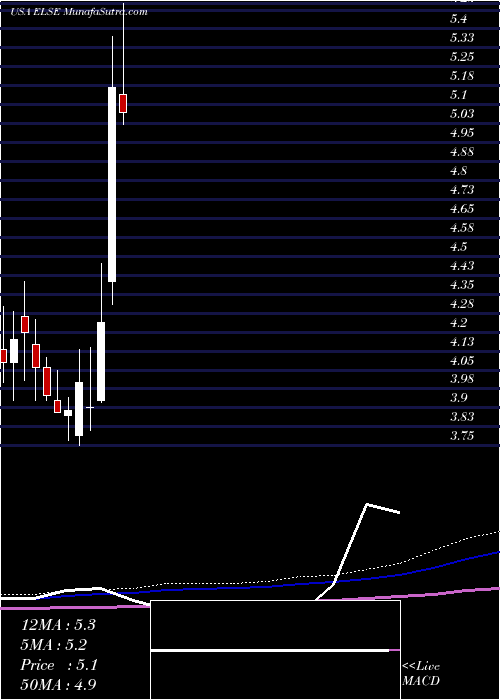Click the 12MA : 5.3 value
The height and width of the screenshot is (700, 500).
tap(58, 625)
